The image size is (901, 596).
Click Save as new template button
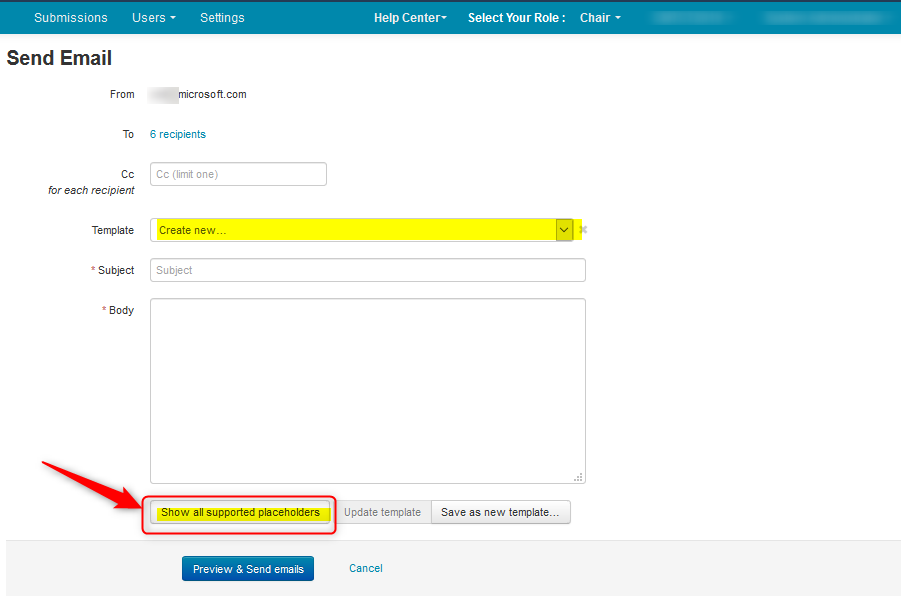500,512
